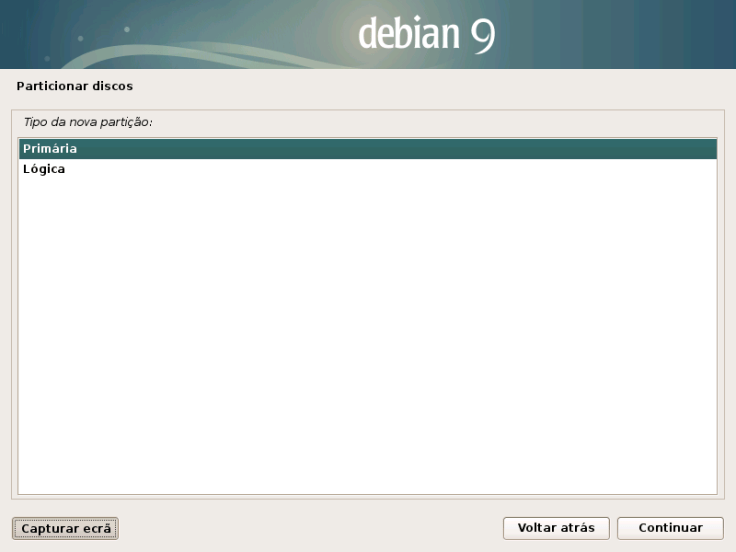Click blank space right of Primária row
736x552 pixels.
click(x=400, y=149)
